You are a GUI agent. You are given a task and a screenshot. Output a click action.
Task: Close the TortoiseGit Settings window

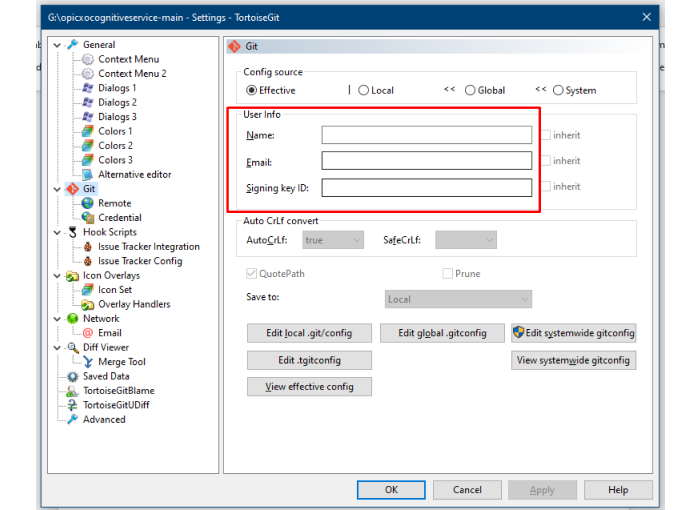click(x=646, y=17)
